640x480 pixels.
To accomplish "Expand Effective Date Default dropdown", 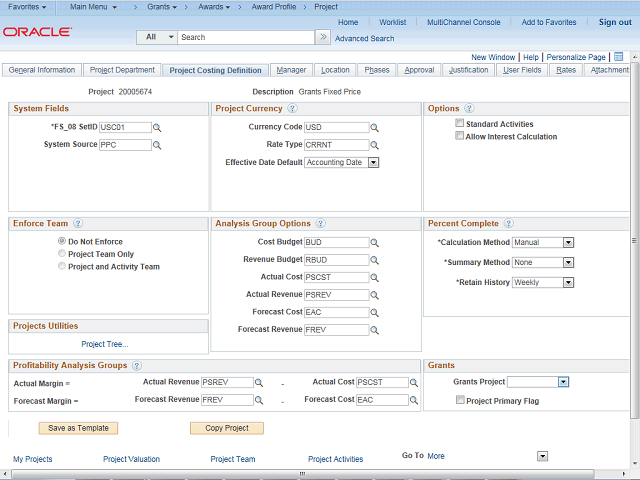I will pyautogui.click(x=373, y=162).
